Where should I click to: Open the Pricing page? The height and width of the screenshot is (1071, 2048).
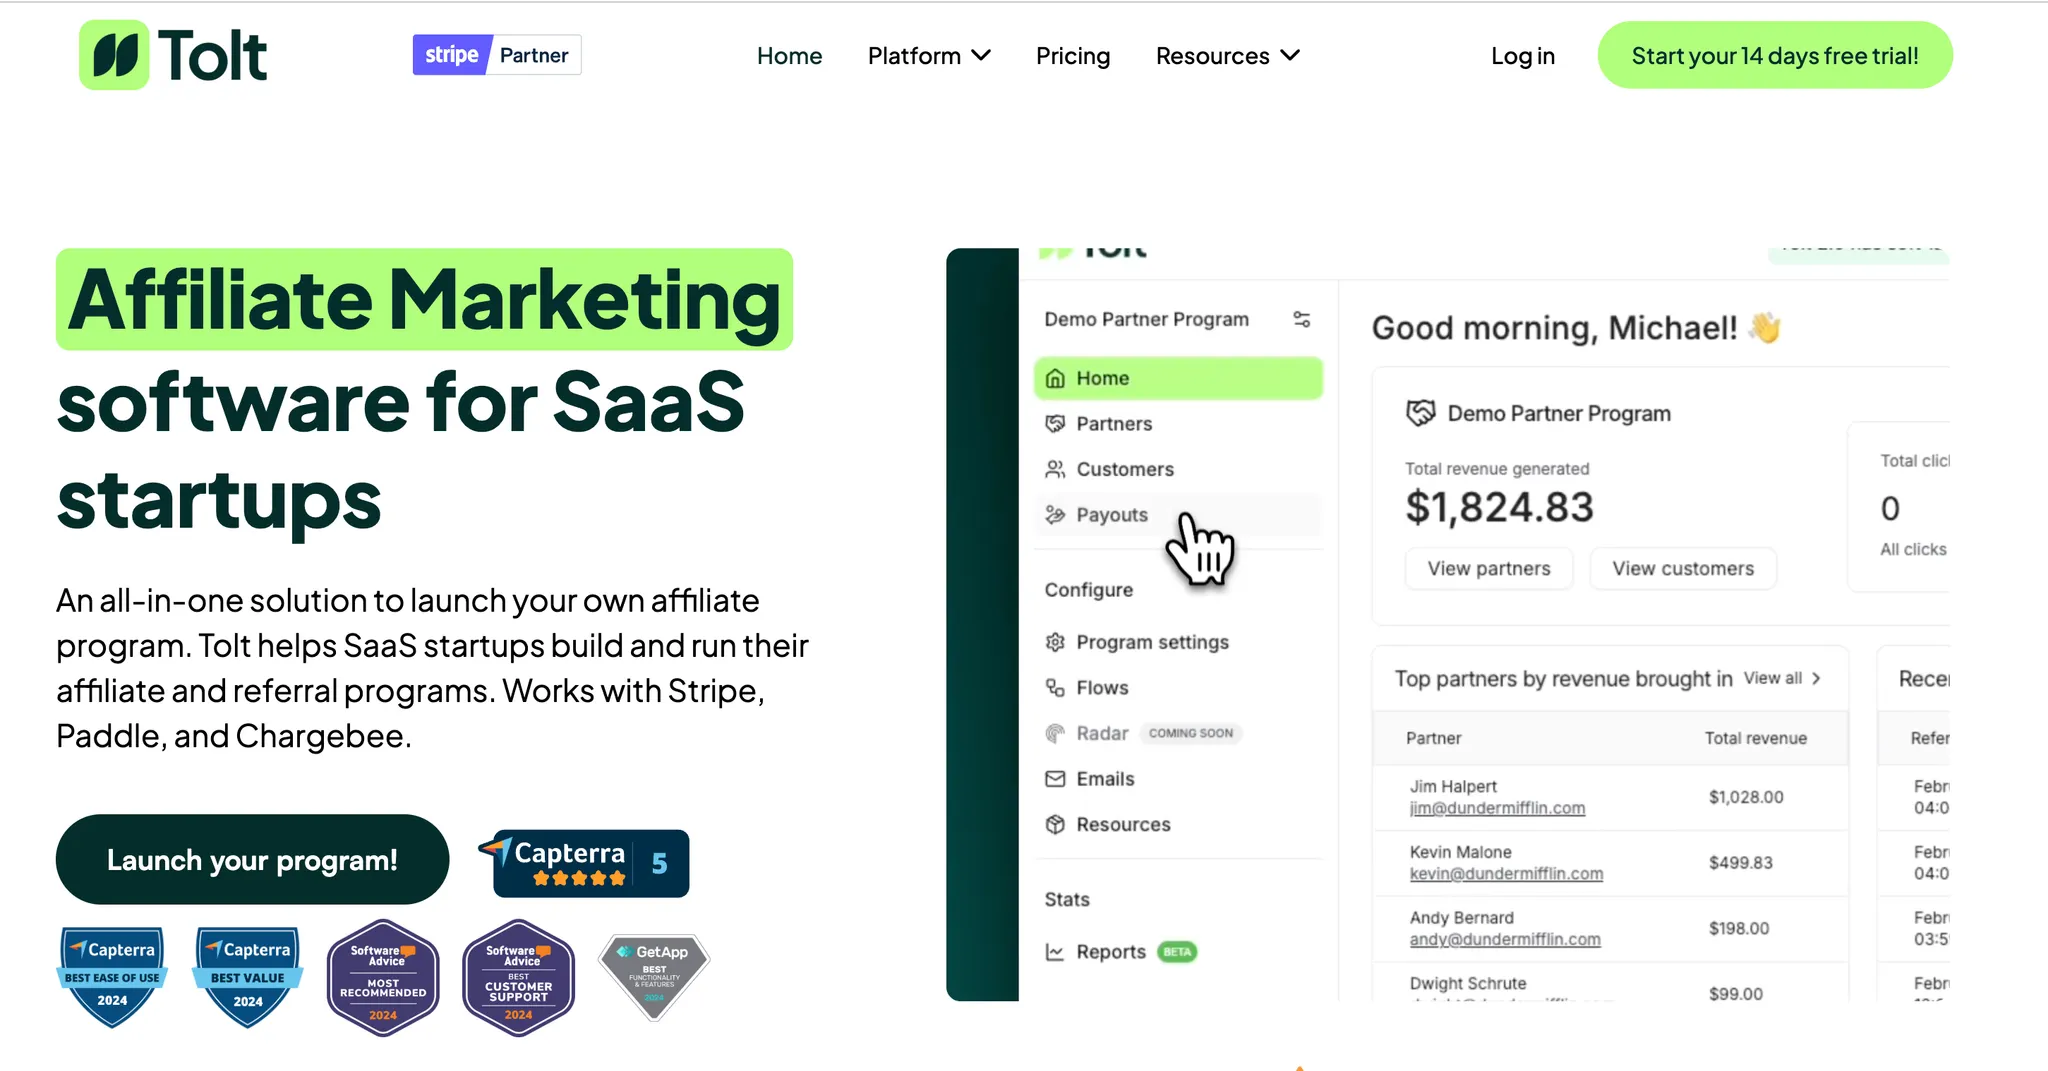pos(1073,56)
